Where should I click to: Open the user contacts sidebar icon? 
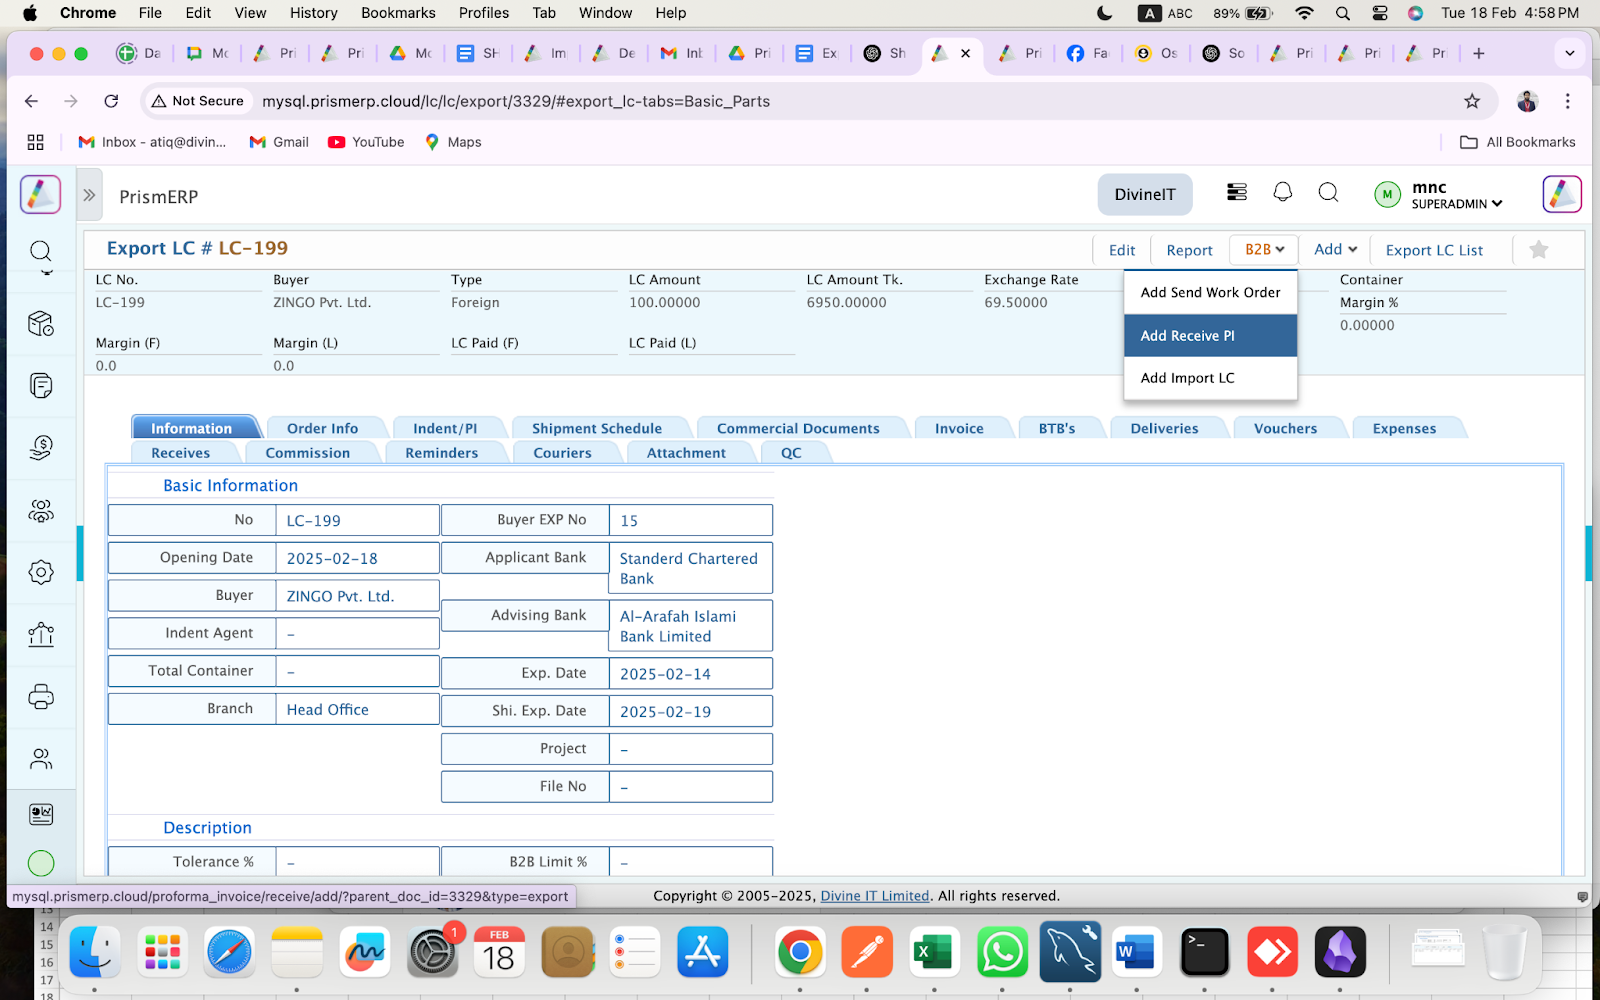tap(41, 759)
